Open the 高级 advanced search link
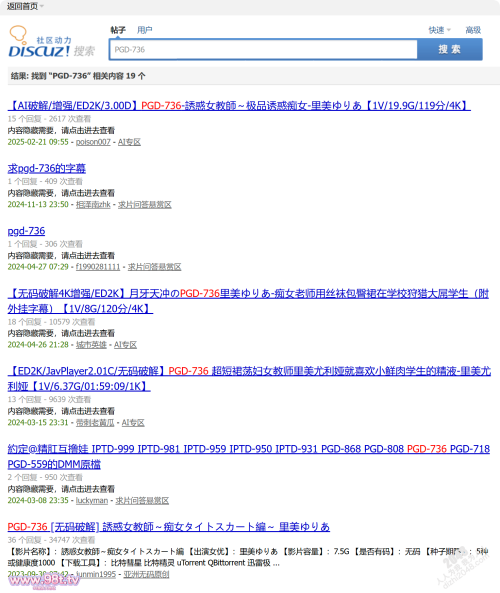 [x=473, y=30]
